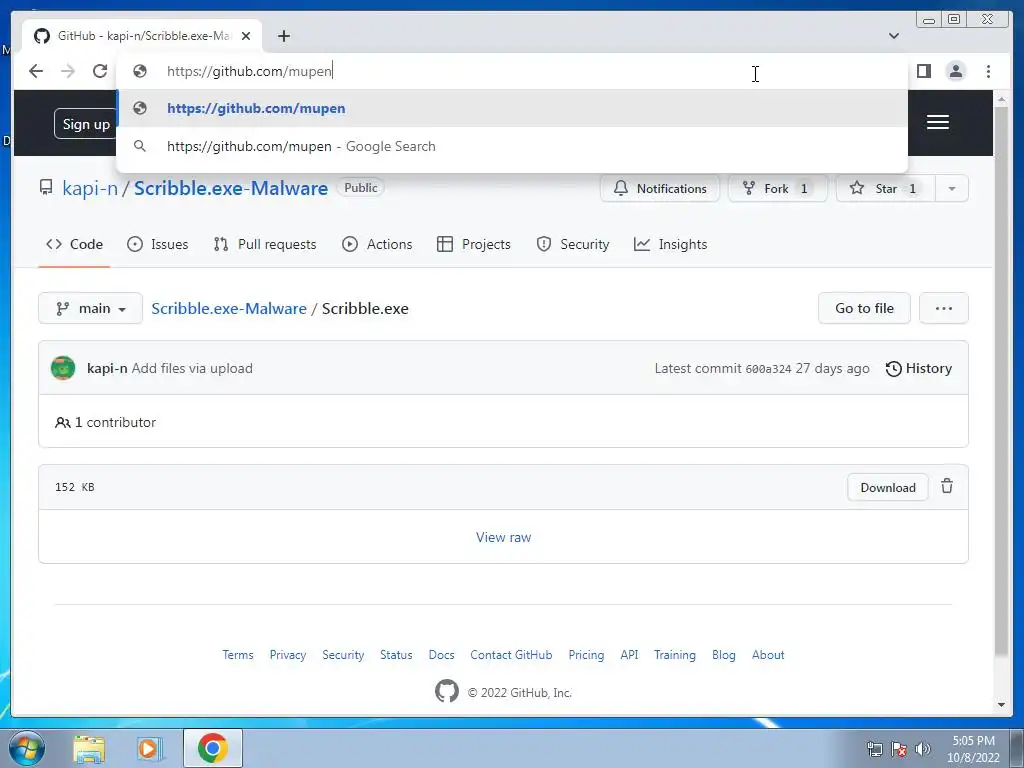
Task: Open the API footer link
Action: (x=630, y=655)
